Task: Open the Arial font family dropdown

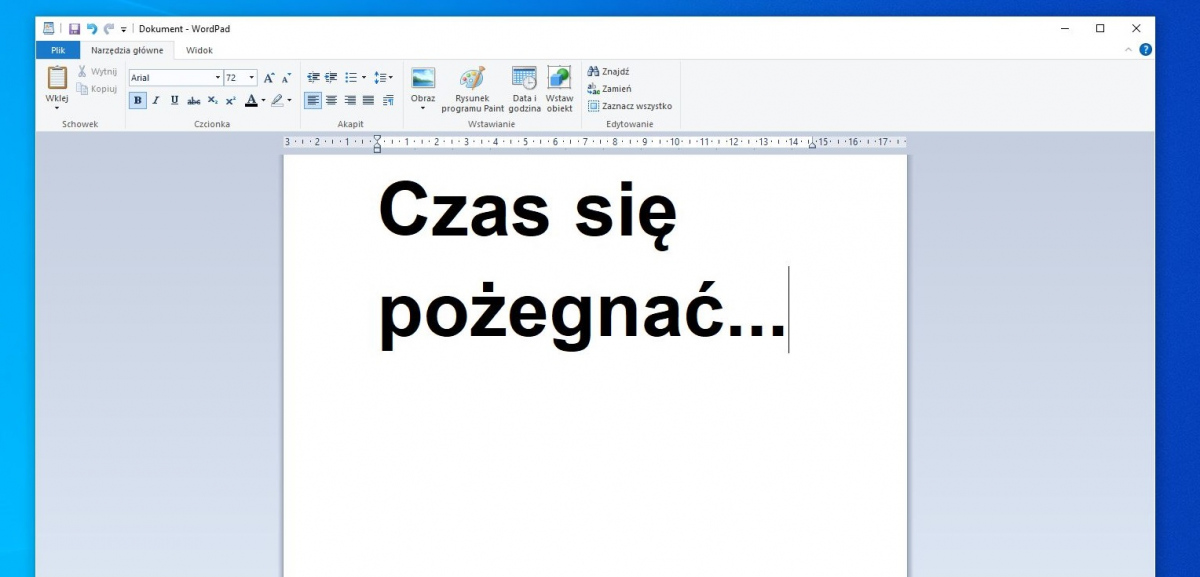Action: (x=218, y=78)
